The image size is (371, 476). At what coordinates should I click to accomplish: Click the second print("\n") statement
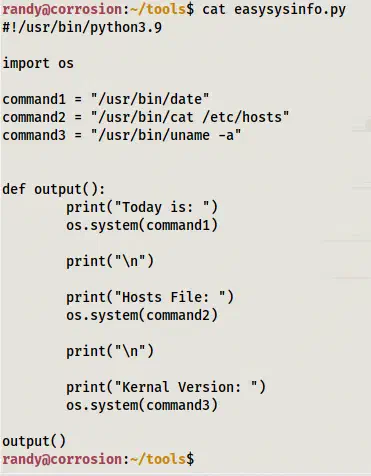click(x=110, y=351)
